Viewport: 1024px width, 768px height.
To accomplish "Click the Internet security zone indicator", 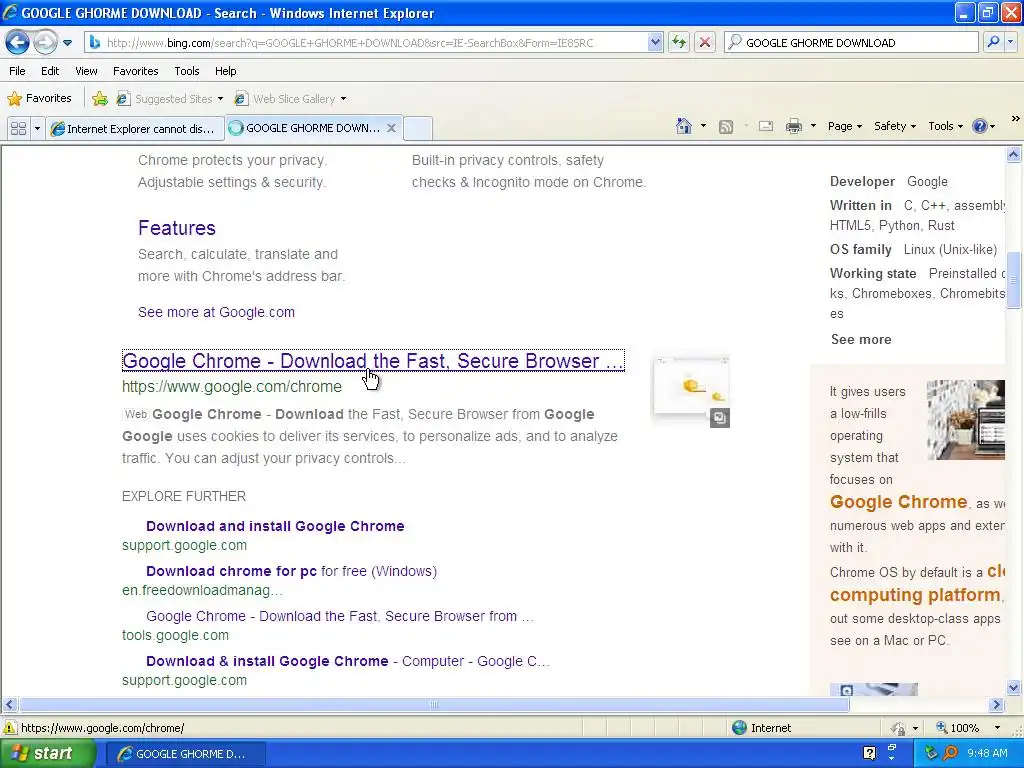I will (x=761, y=728).
